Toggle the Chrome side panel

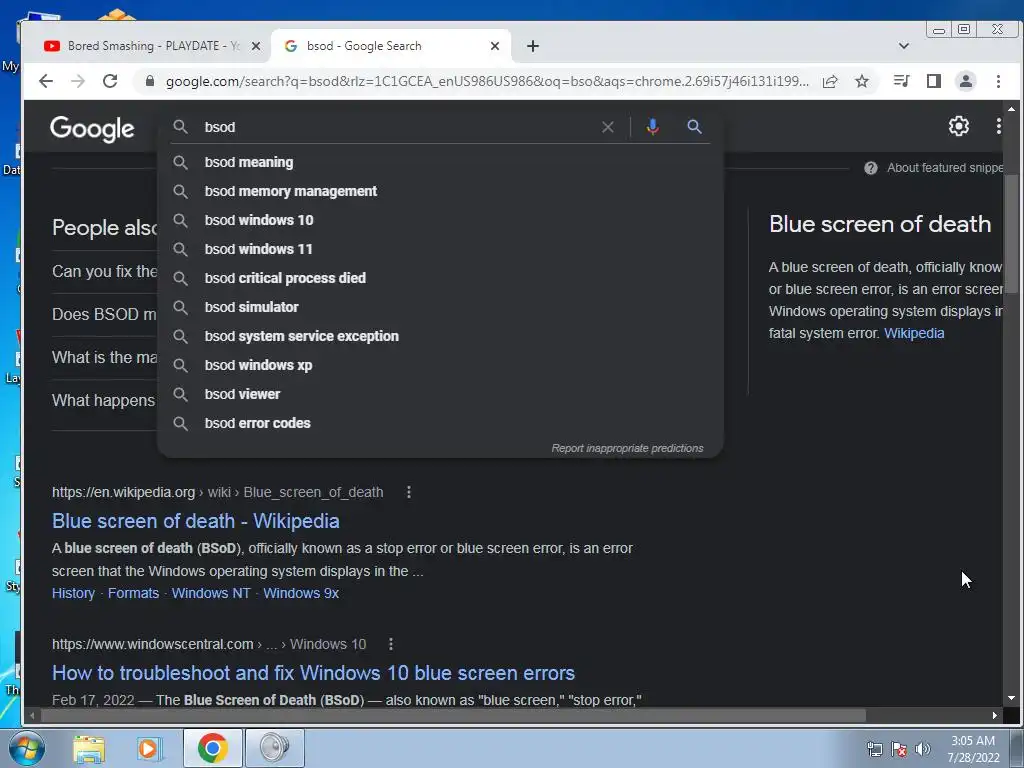pyautogui.click(x=934, y=81)
